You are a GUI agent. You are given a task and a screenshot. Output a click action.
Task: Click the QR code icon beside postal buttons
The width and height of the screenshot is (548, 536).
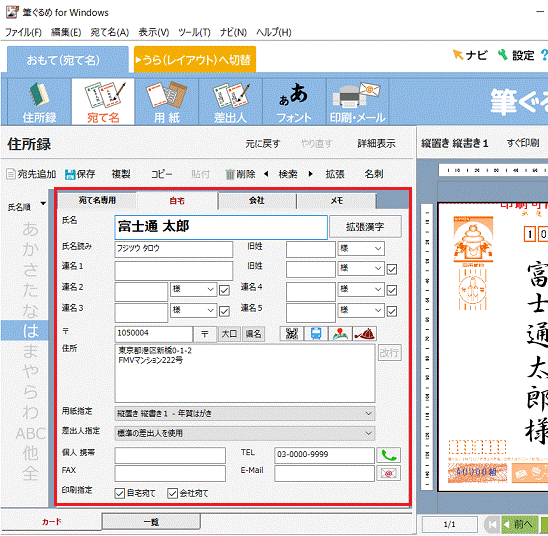[x=292, y=334]
